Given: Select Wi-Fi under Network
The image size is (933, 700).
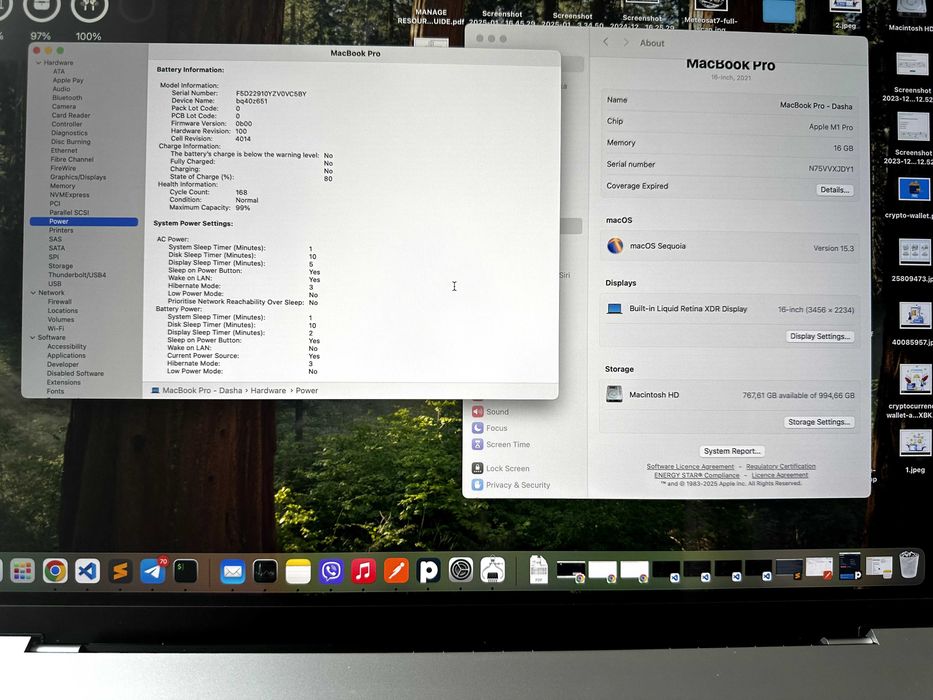Looking at the screenshot, I should click(55, 328).
